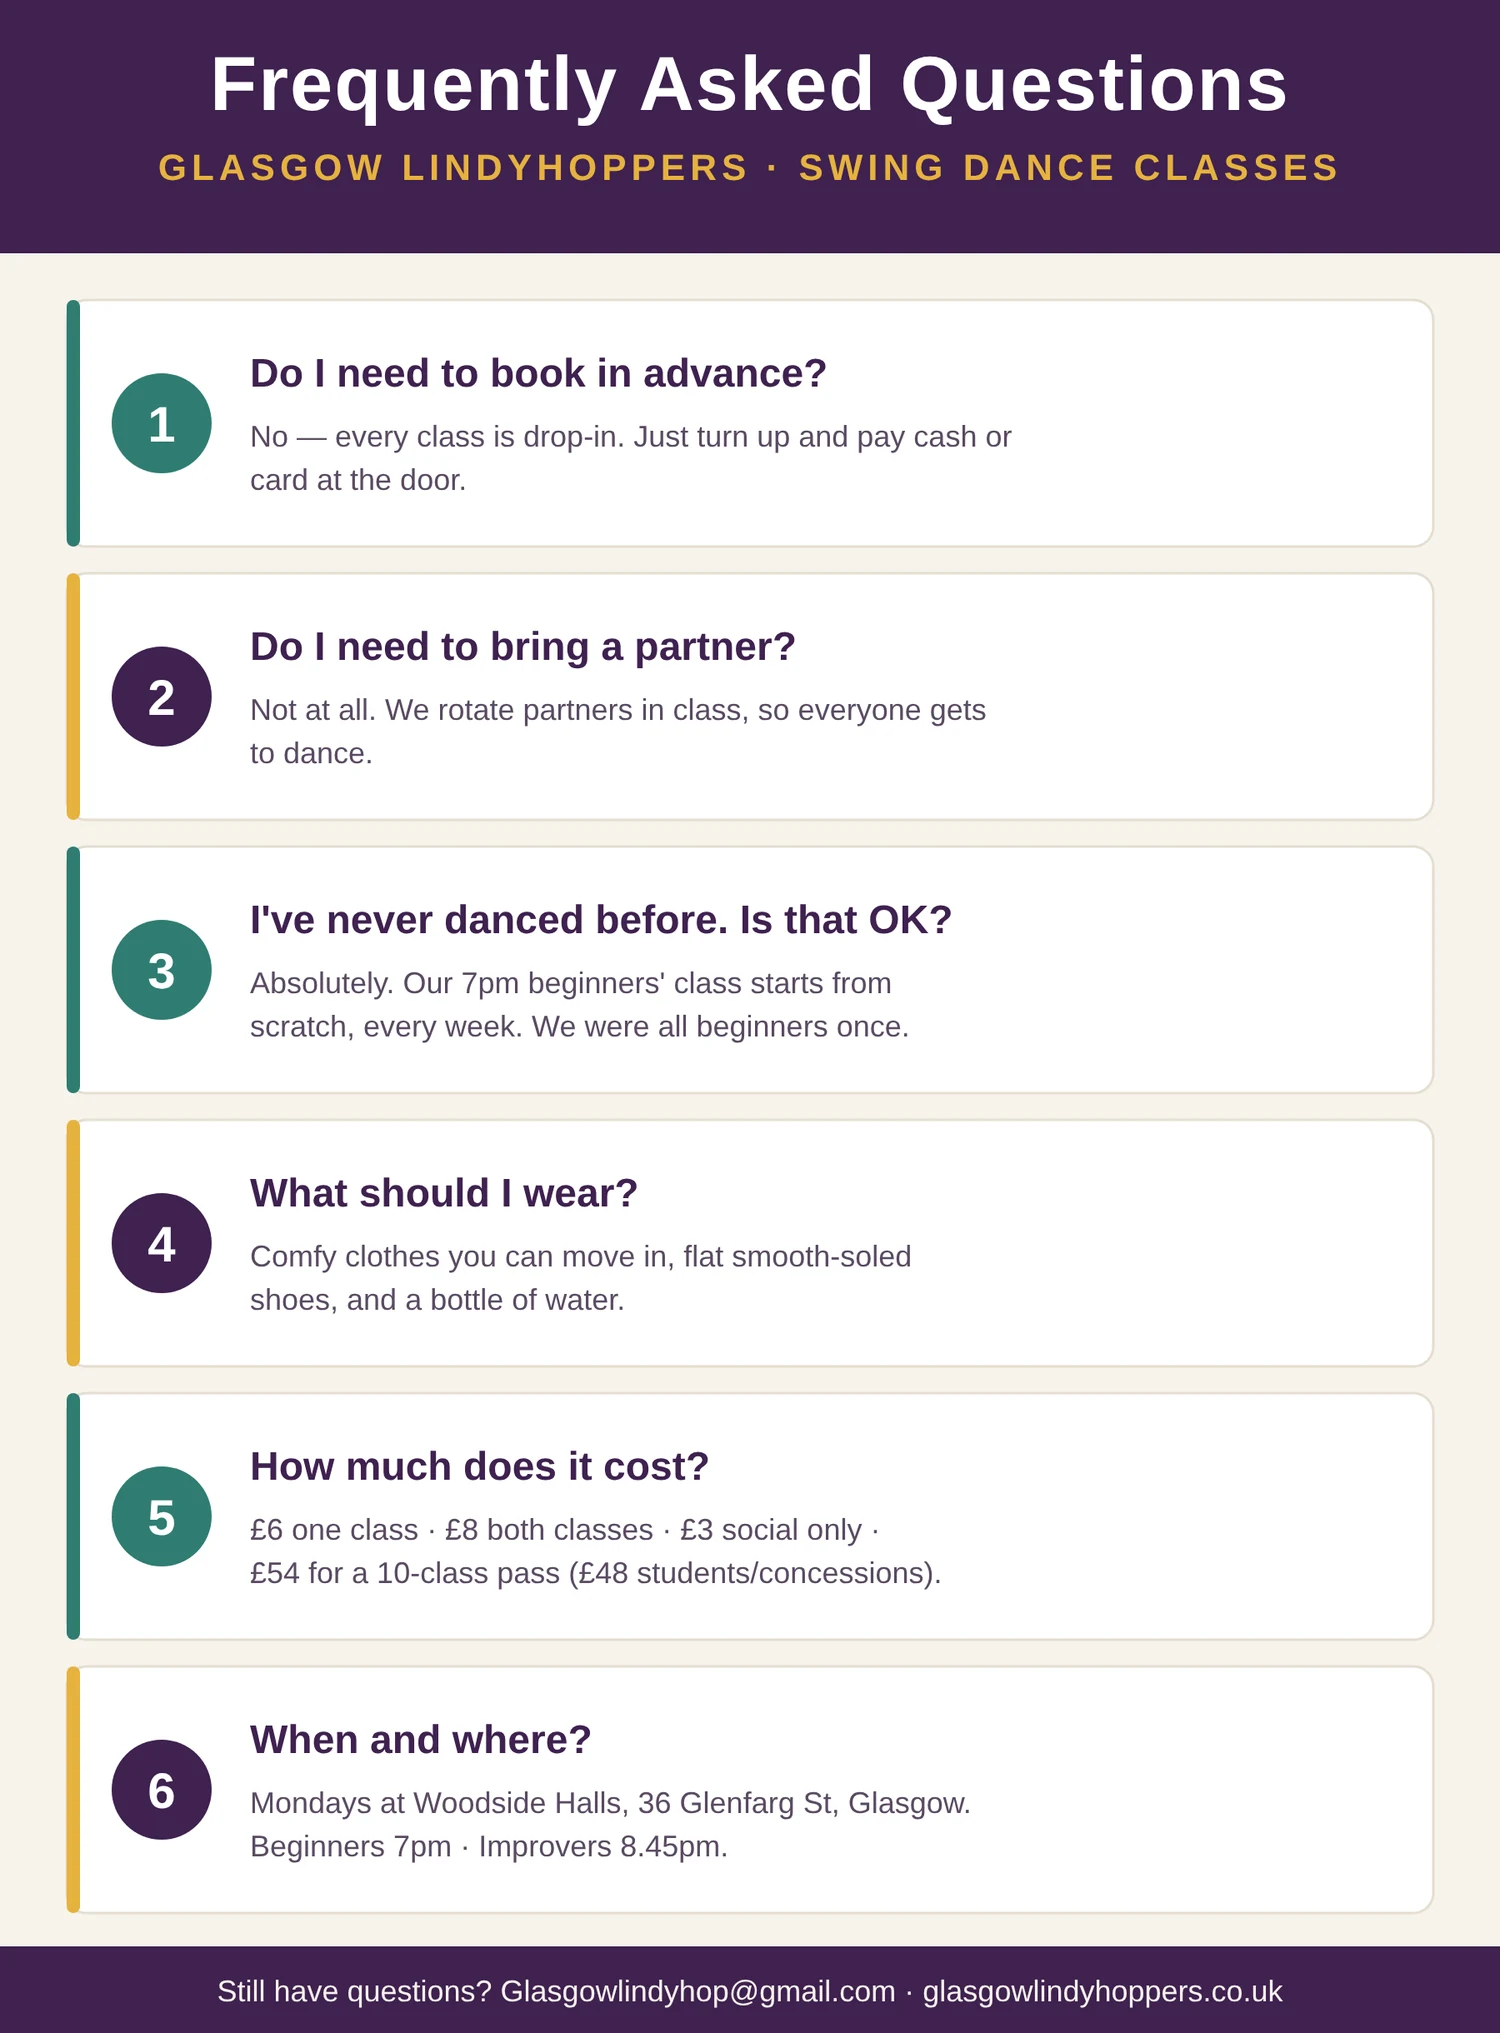Select the number 4 purple badge

tap(161, 1243)
